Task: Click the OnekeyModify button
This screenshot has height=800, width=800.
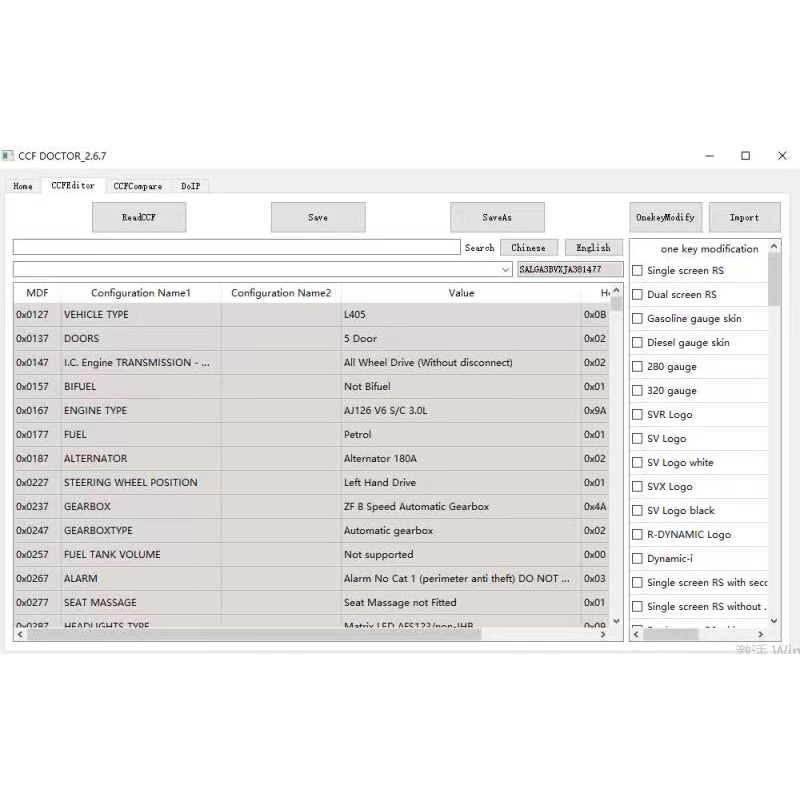Action: click(665, 217)
